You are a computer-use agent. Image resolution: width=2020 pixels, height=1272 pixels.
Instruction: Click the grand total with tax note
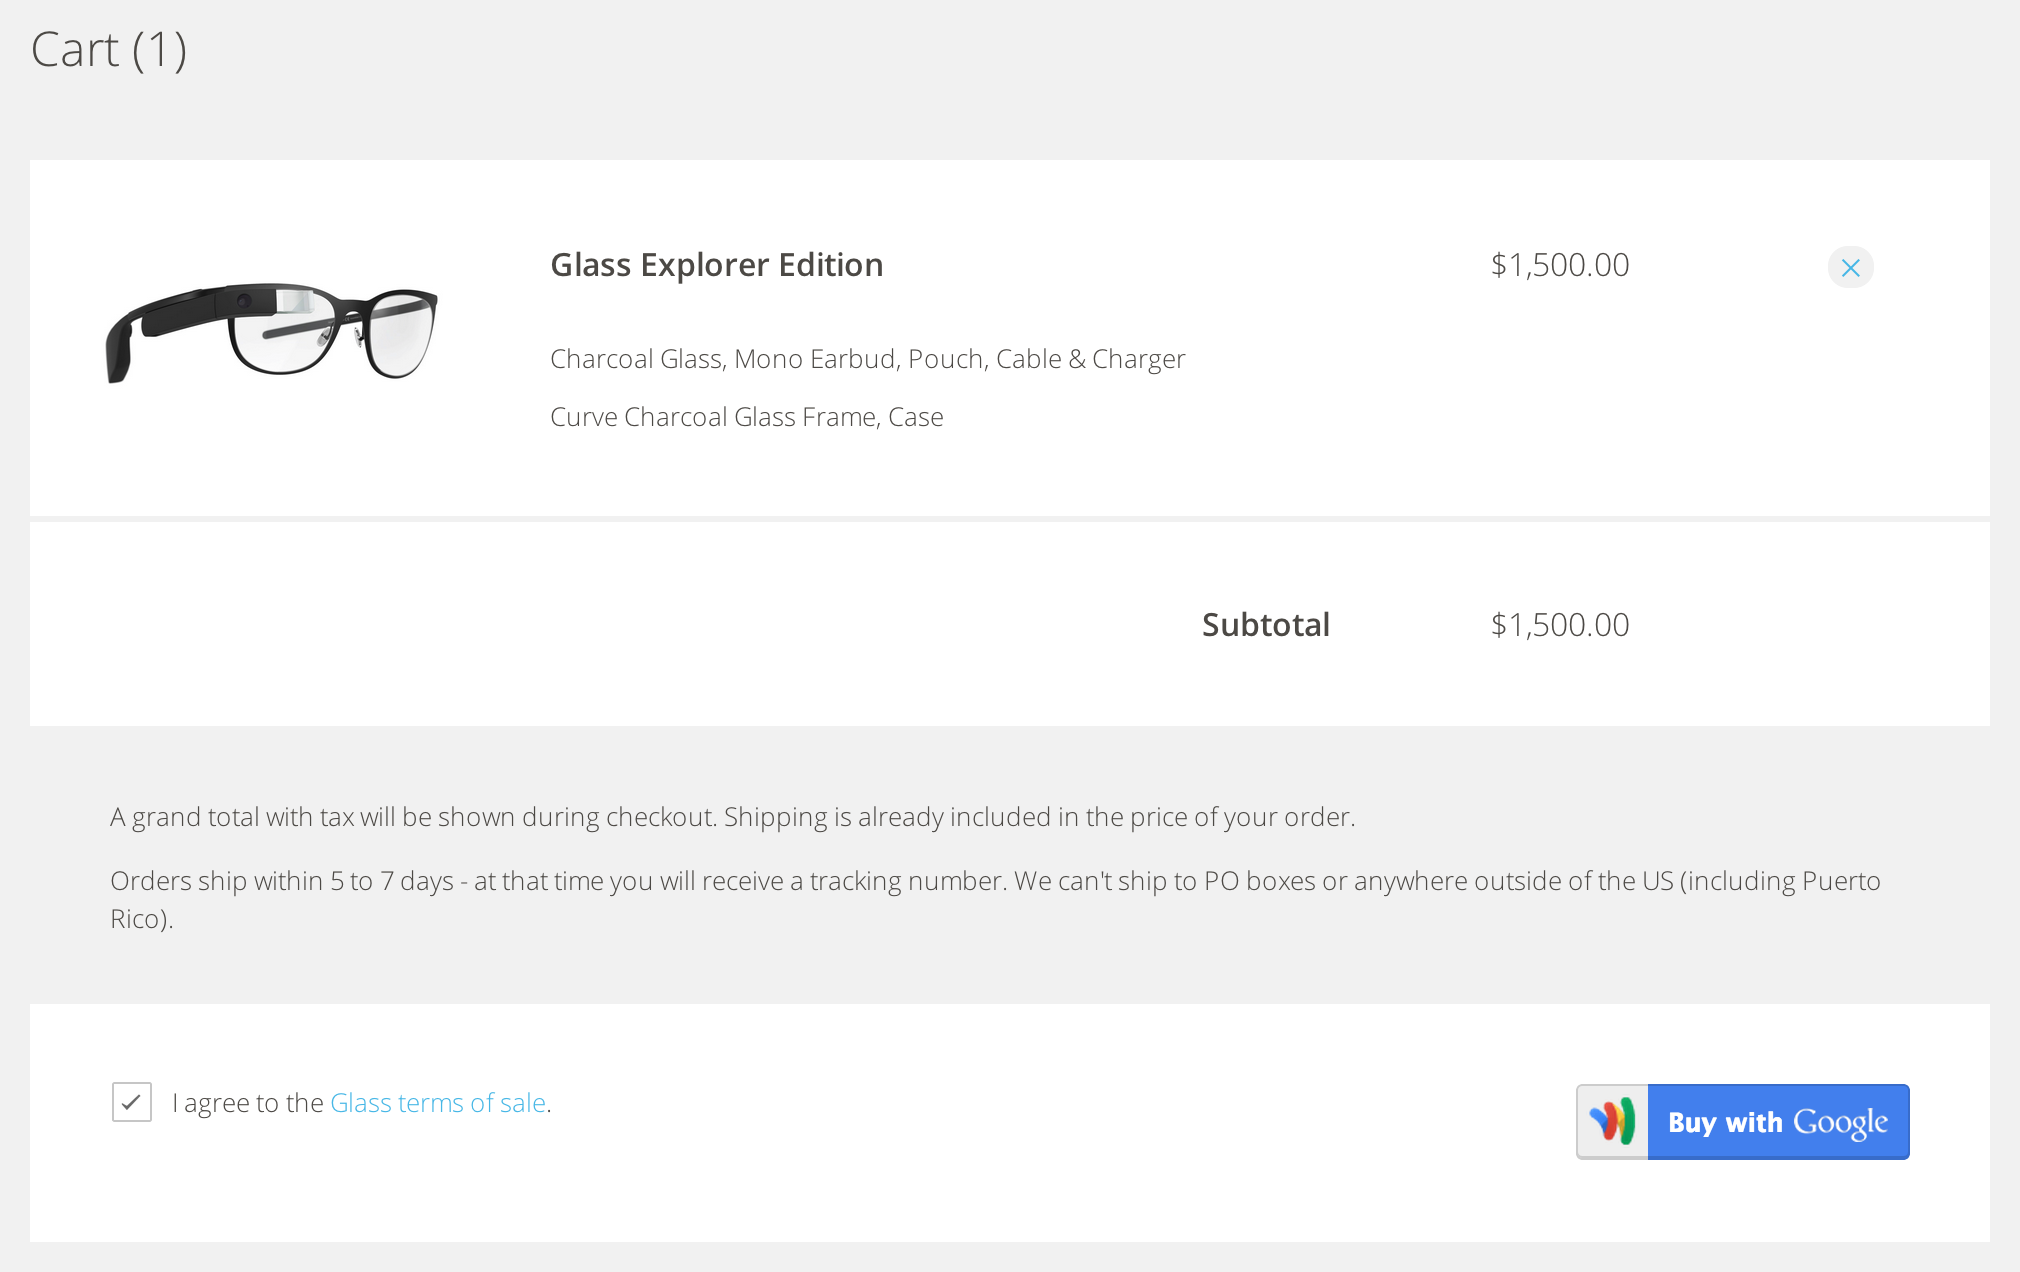click(732, 817)
